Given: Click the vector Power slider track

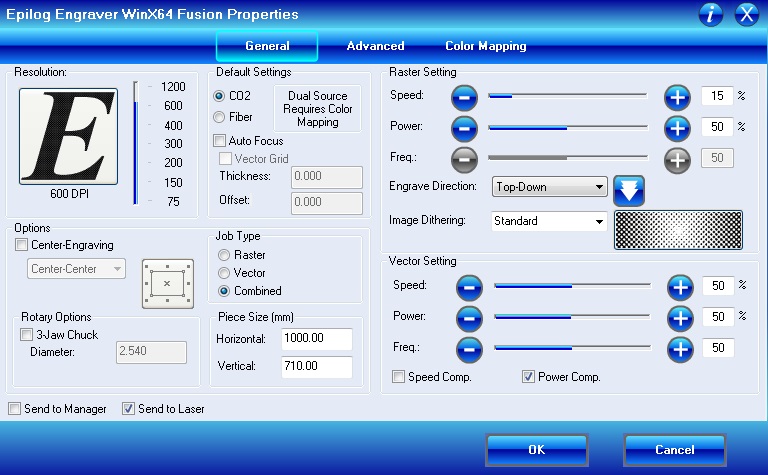Looking at the screenshot, I should (x=573, y=317).
